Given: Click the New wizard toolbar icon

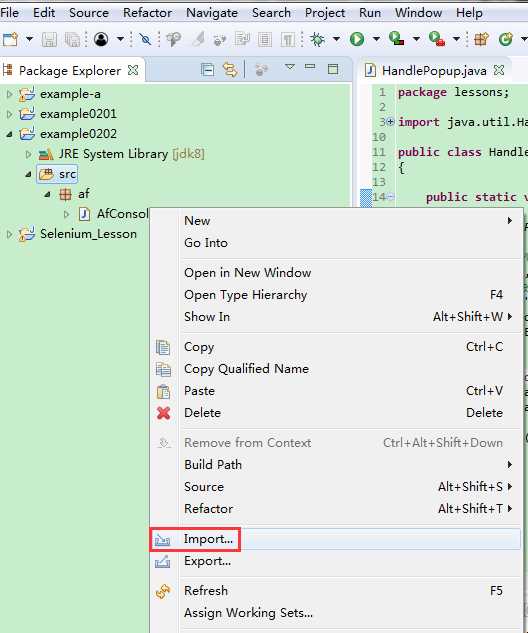Looking at the screenshot, I should (10, 39).
